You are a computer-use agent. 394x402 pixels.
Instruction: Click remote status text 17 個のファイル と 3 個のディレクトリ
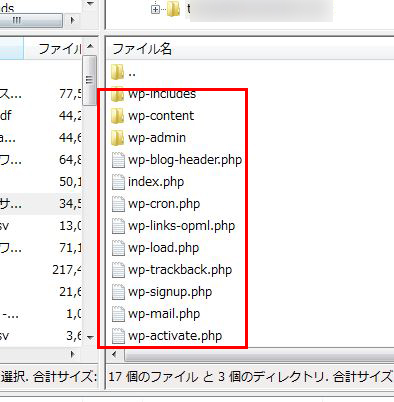pos(218,377)
